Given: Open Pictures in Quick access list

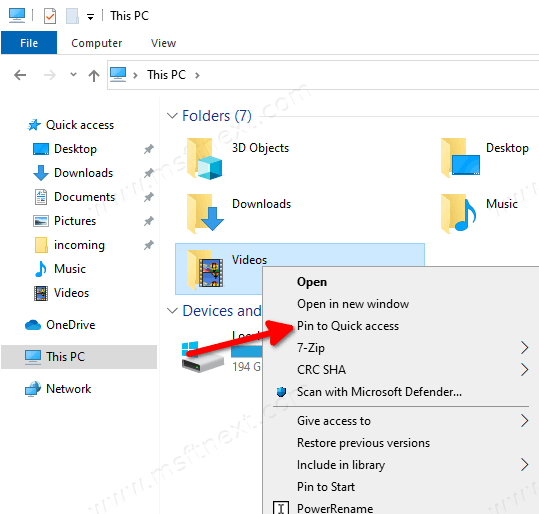Looking at the screenshot, I should click(75, 221).
